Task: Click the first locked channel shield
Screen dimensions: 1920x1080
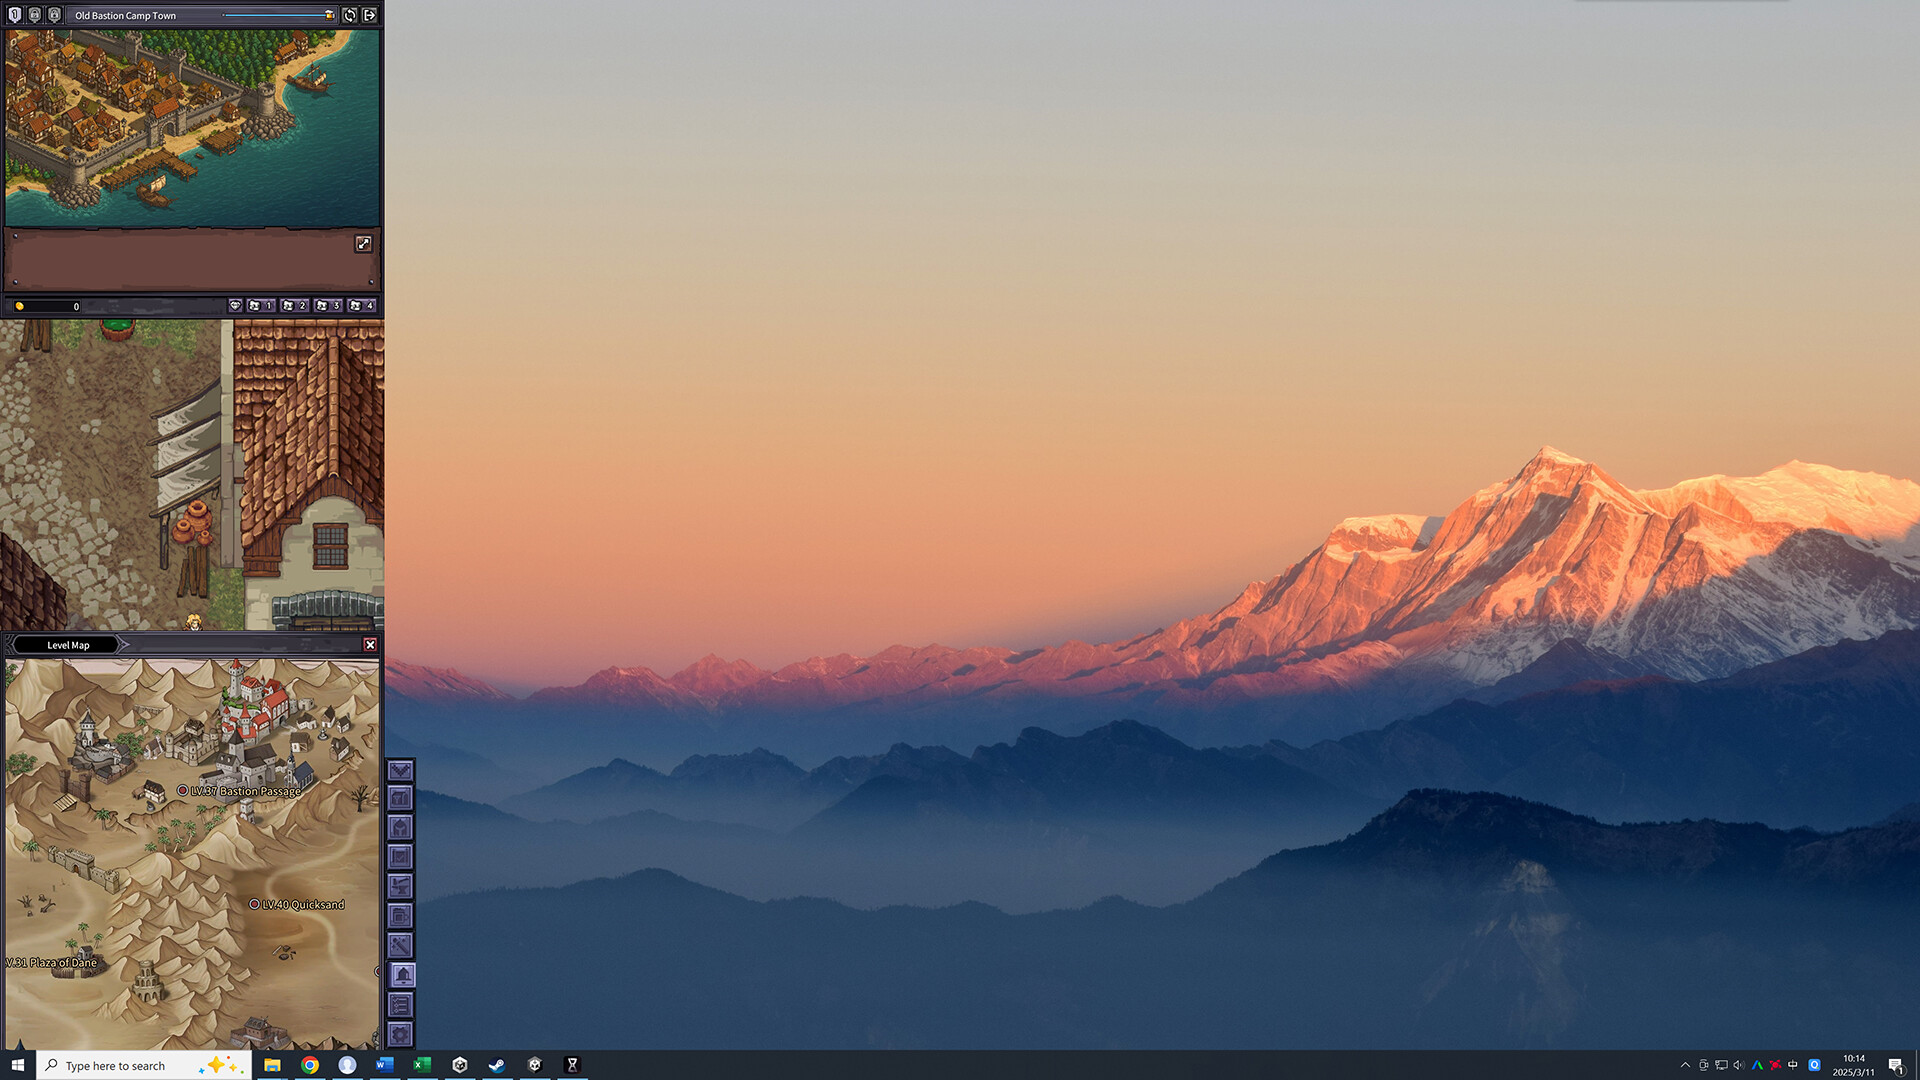Action: point(35,15)
